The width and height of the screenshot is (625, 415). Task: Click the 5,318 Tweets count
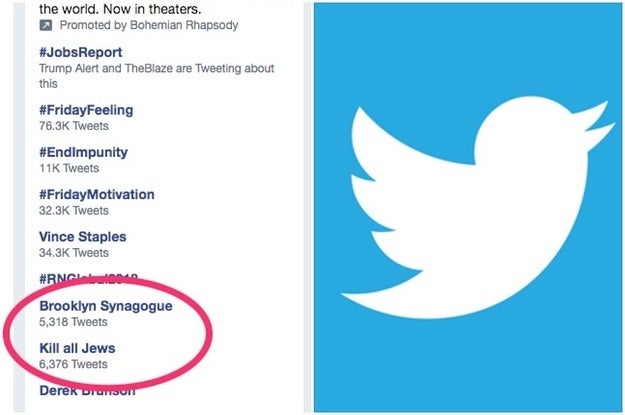pyautogui.click(x=73, y=322)
